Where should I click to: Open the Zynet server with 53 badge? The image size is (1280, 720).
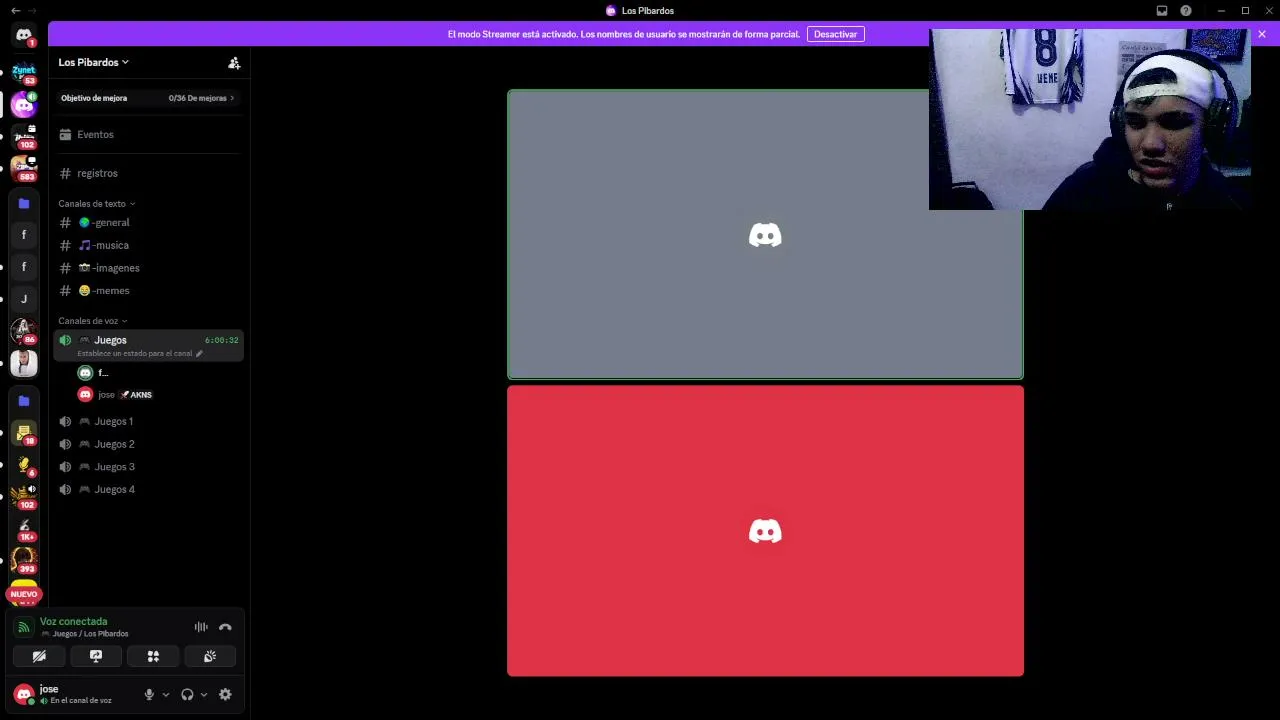click(x=24, y=73)
